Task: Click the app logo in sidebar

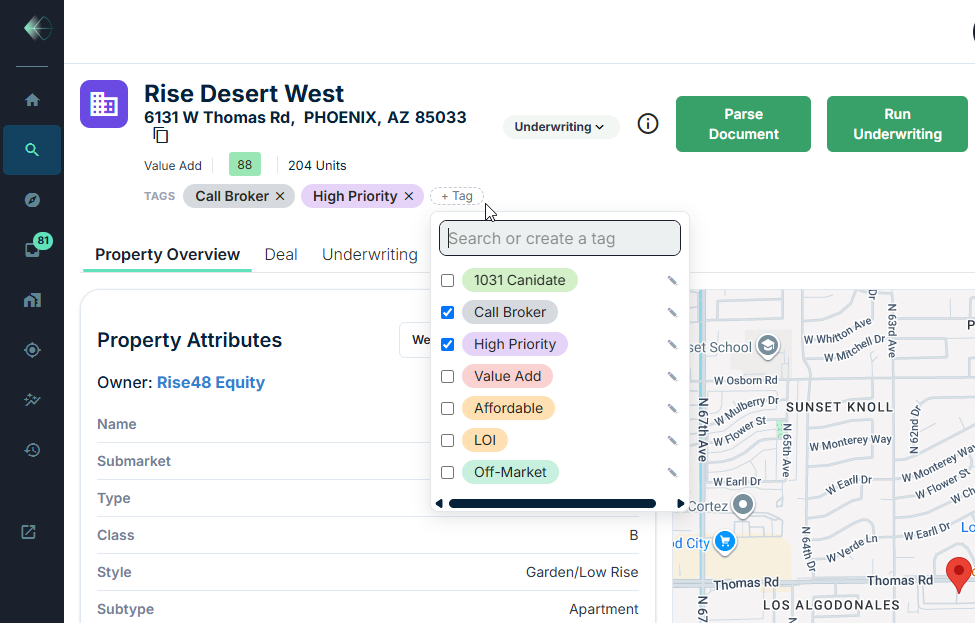Action: (x=38, y=28)
